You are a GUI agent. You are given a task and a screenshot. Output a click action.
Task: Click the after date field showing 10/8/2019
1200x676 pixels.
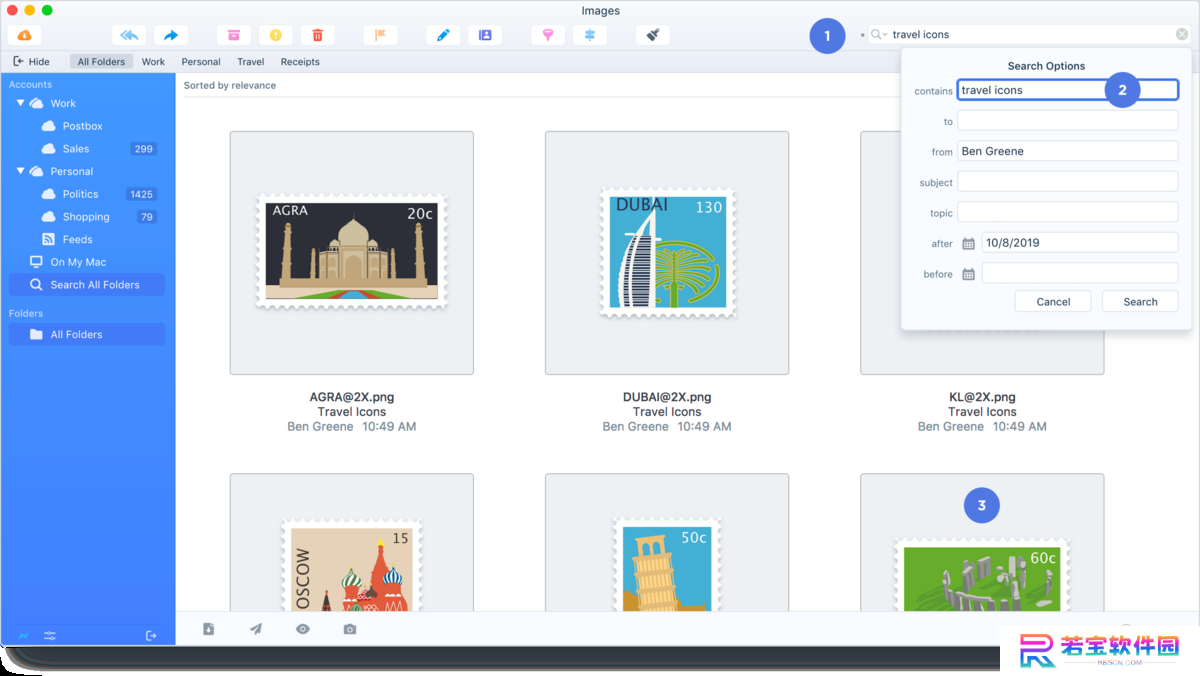pos(1080,243)
